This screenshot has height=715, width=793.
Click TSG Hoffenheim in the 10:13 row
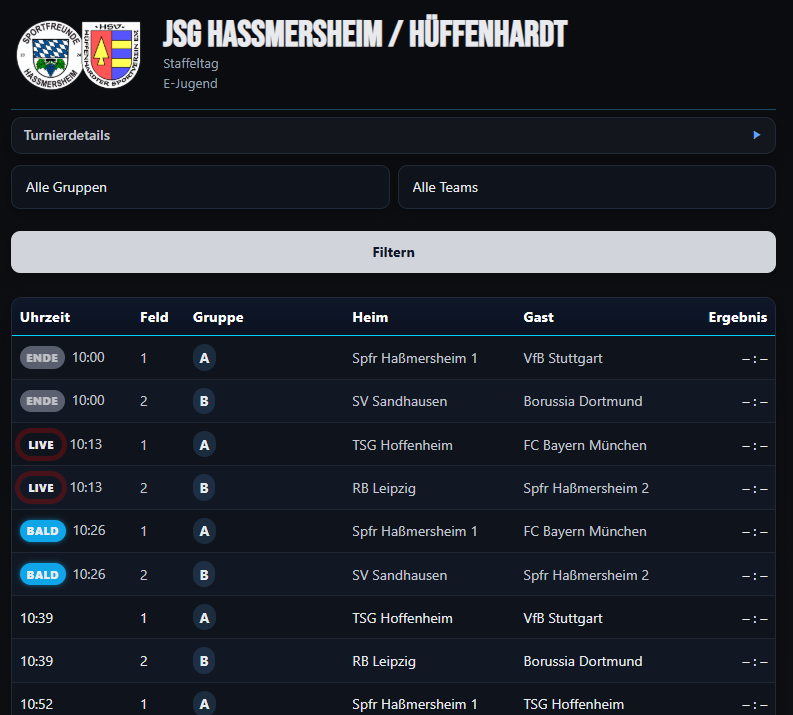tap(403, 445)
